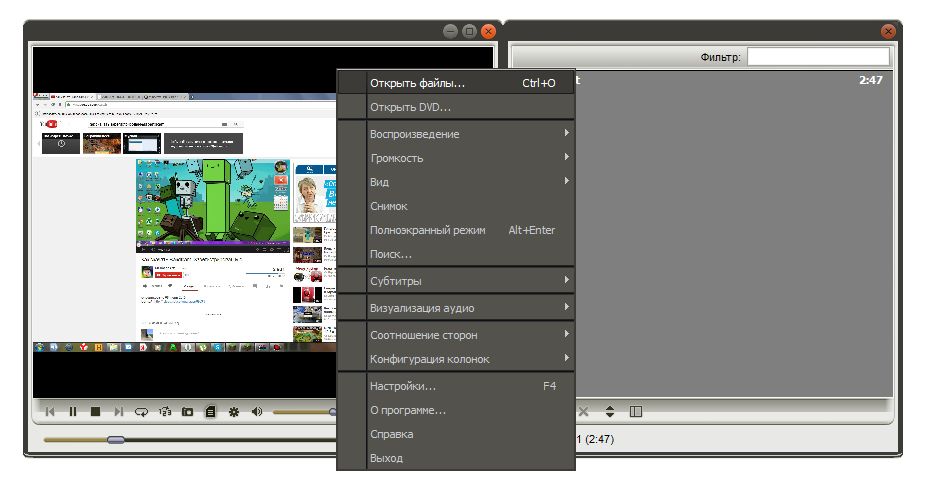Expand the Субтитры submenu

(455, 281)
